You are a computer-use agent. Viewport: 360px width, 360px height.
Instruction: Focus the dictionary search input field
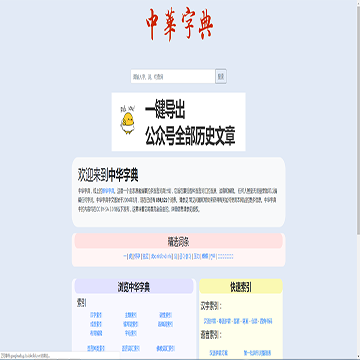pyautogui.click(x=173, y=76)
